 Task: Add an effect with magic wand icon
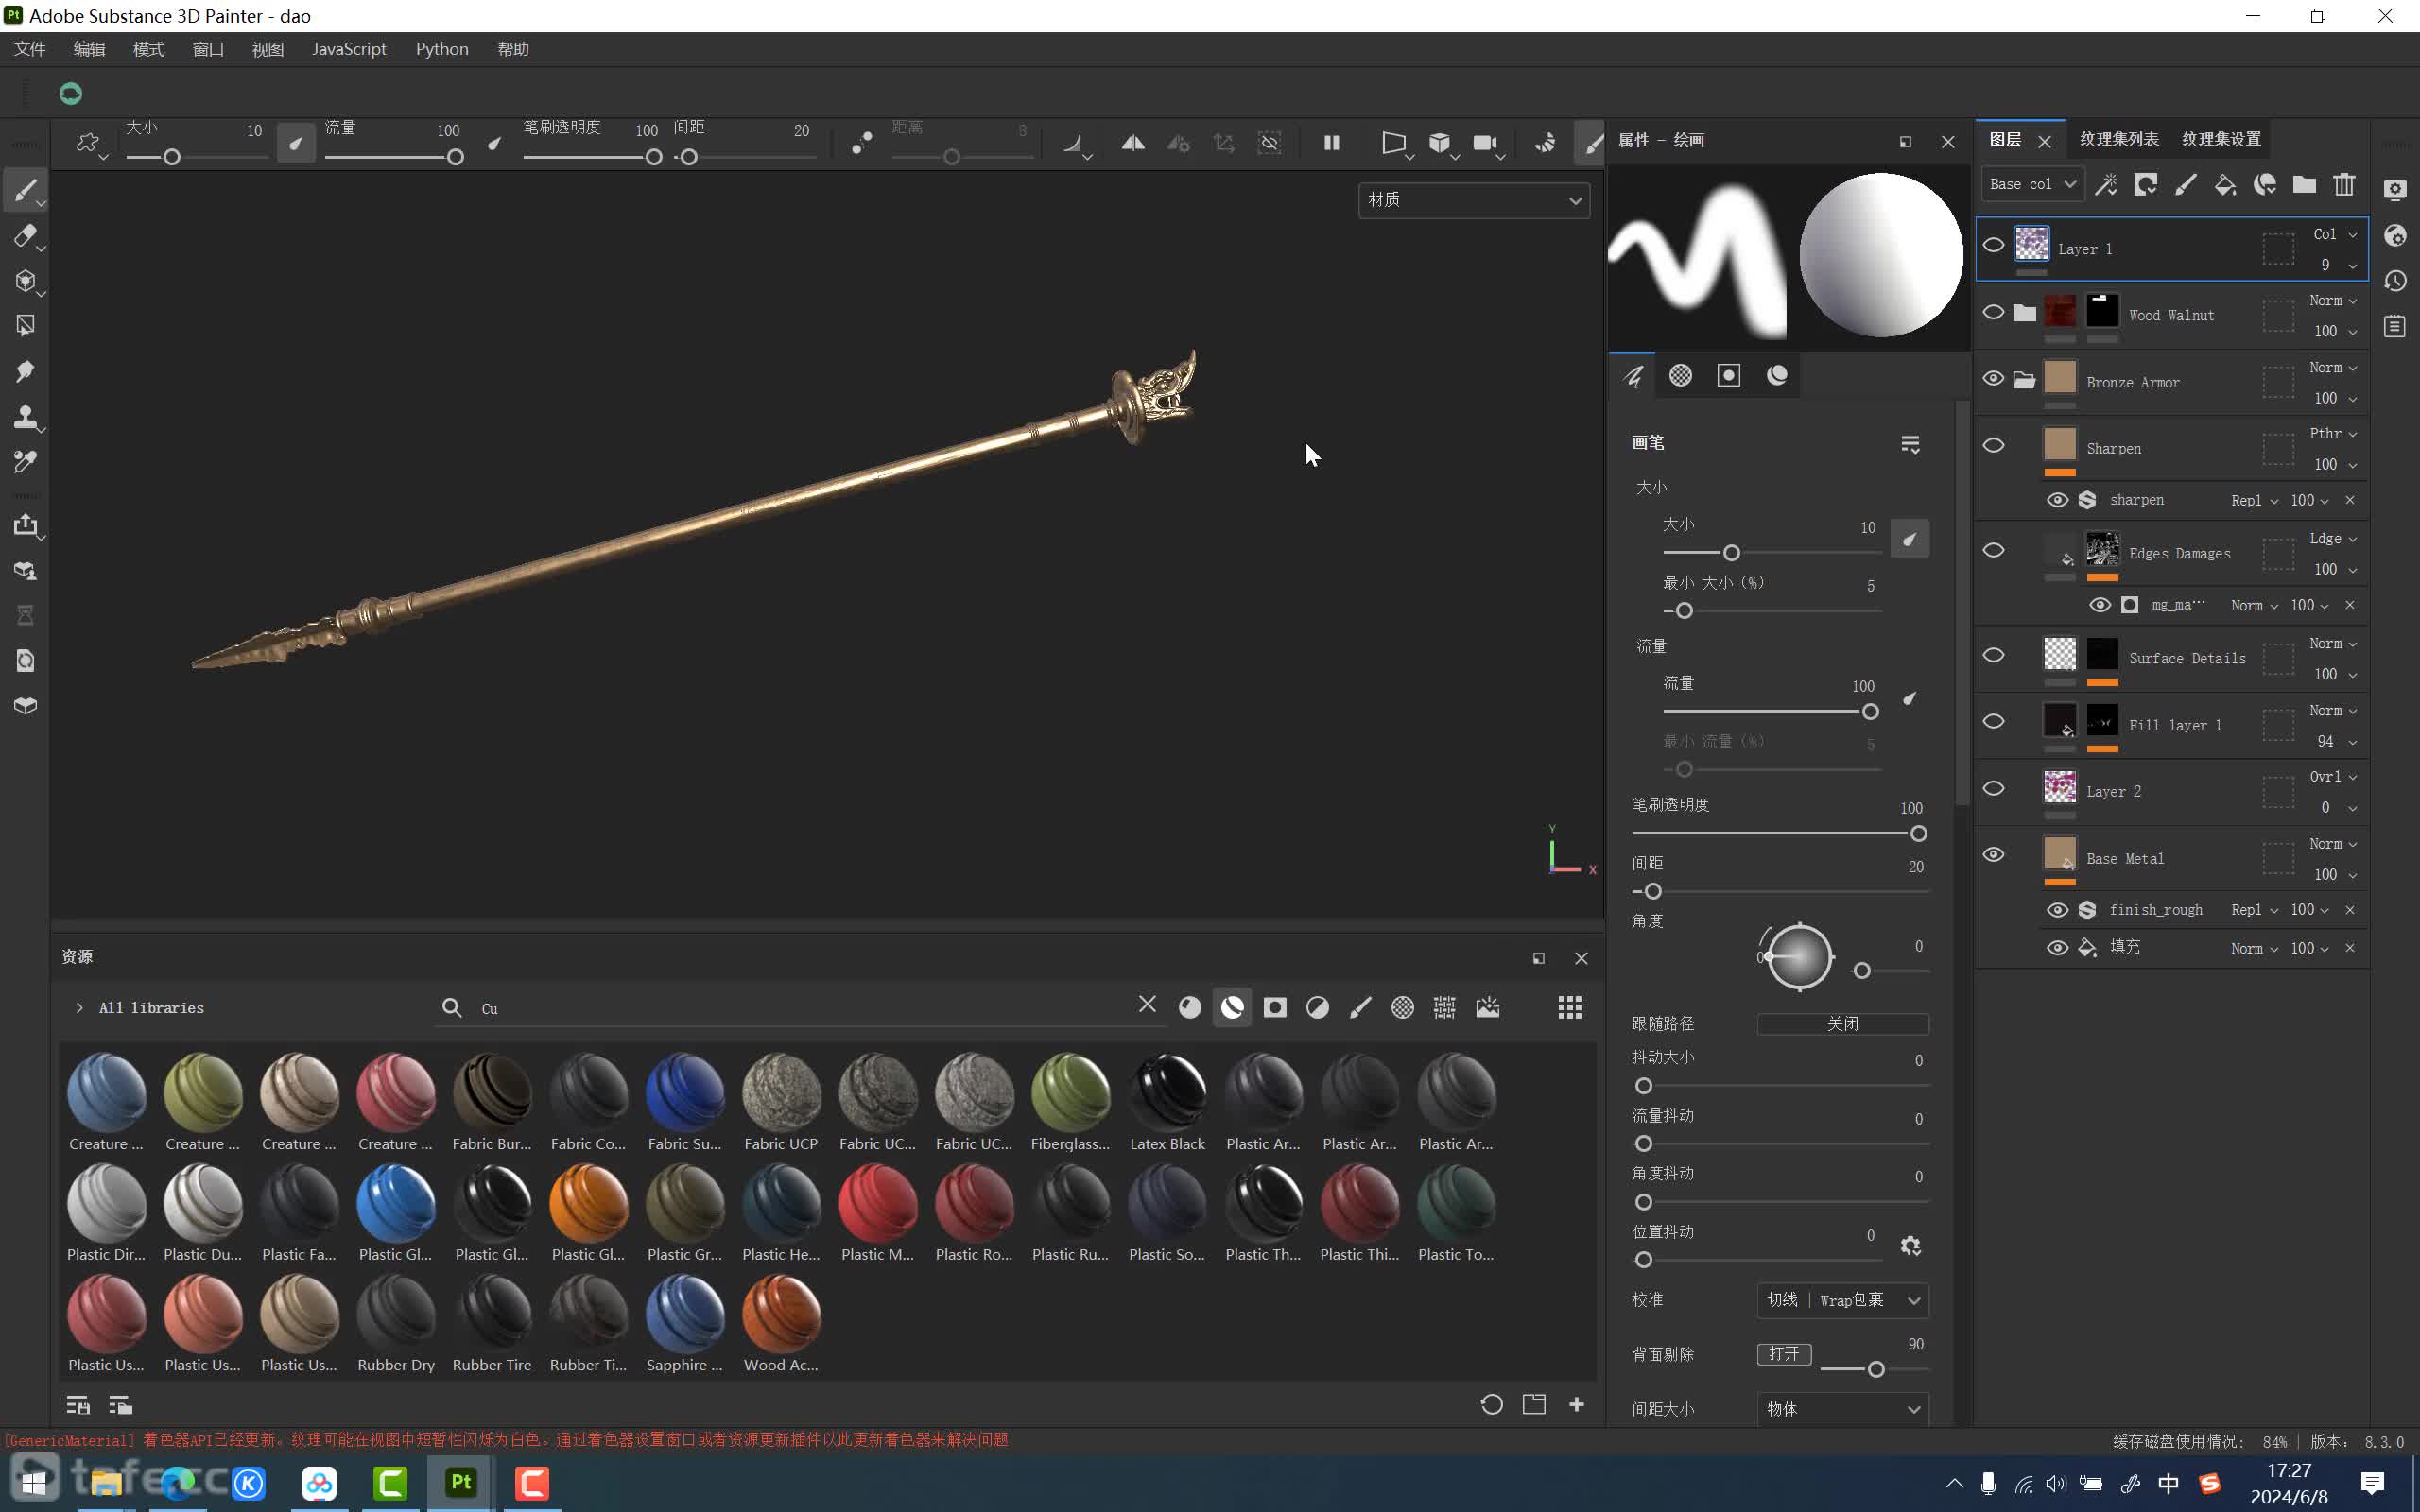(x=2106, y=184)
